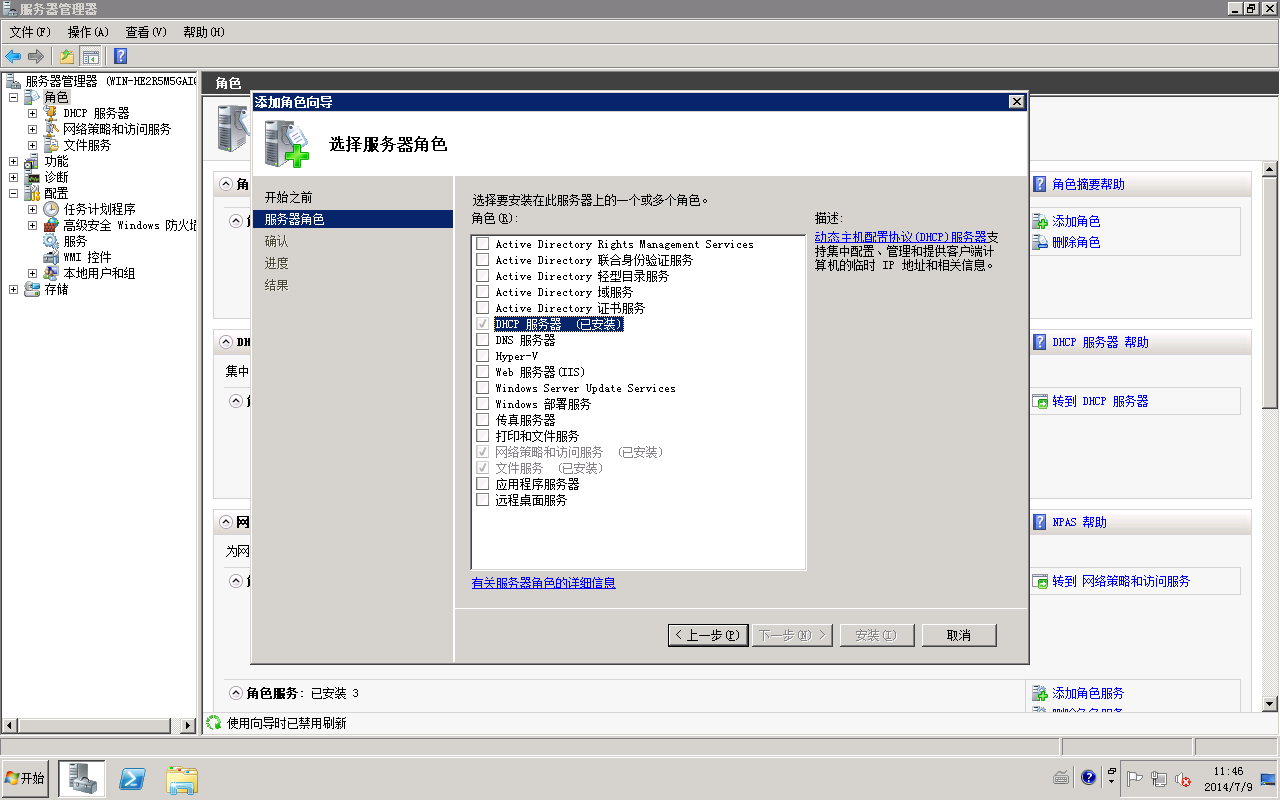Image resolution: width=1280 pixels, height=800 pixels.
Task: Check Active Directory 轻型目录服务 role
Action: click(x=483, y=276)
